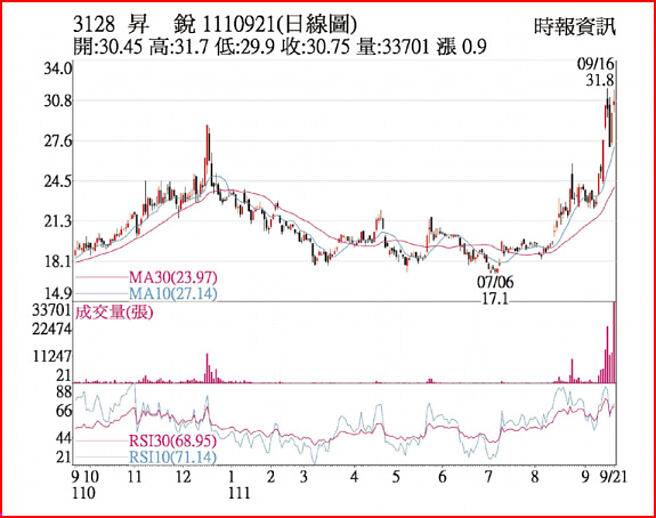Click the '11247' volume axis label

click(52, 356)
